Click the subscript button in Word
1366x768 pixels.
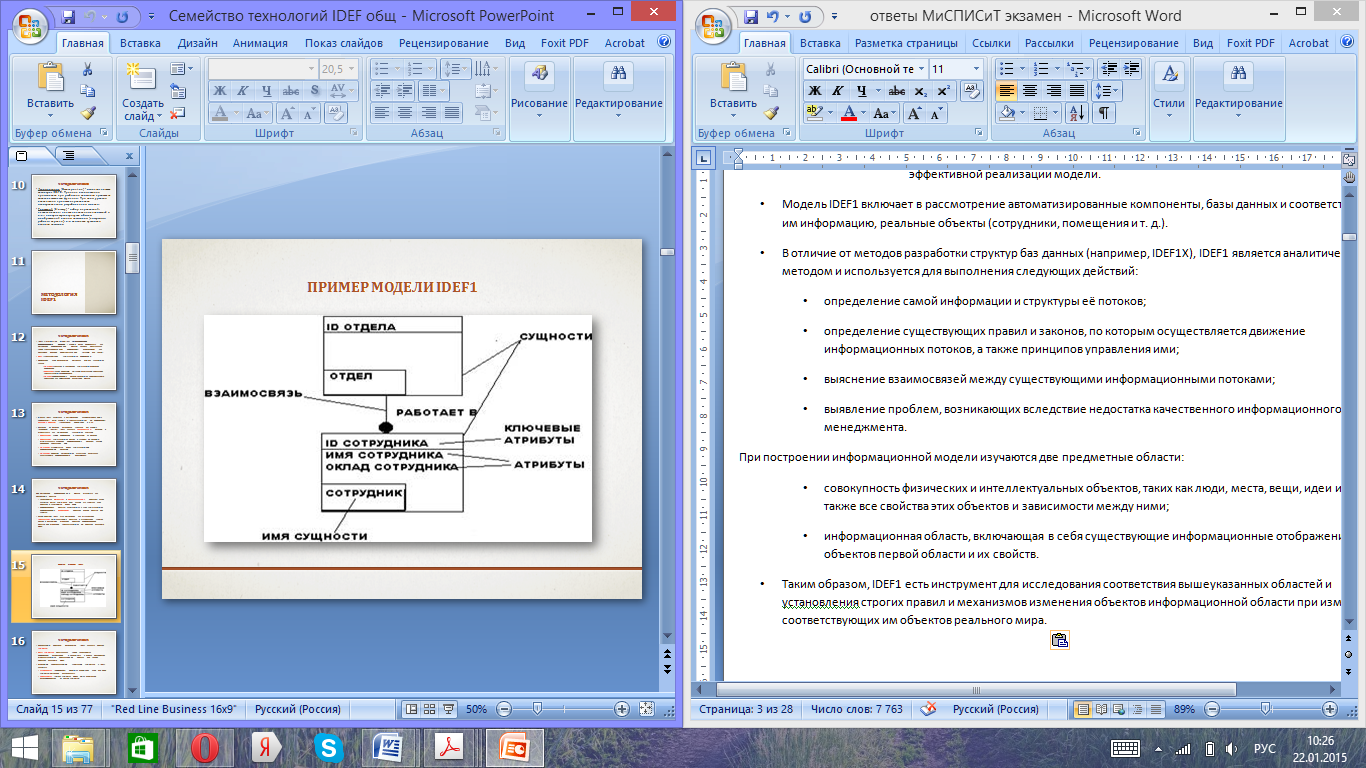[920, 91]
